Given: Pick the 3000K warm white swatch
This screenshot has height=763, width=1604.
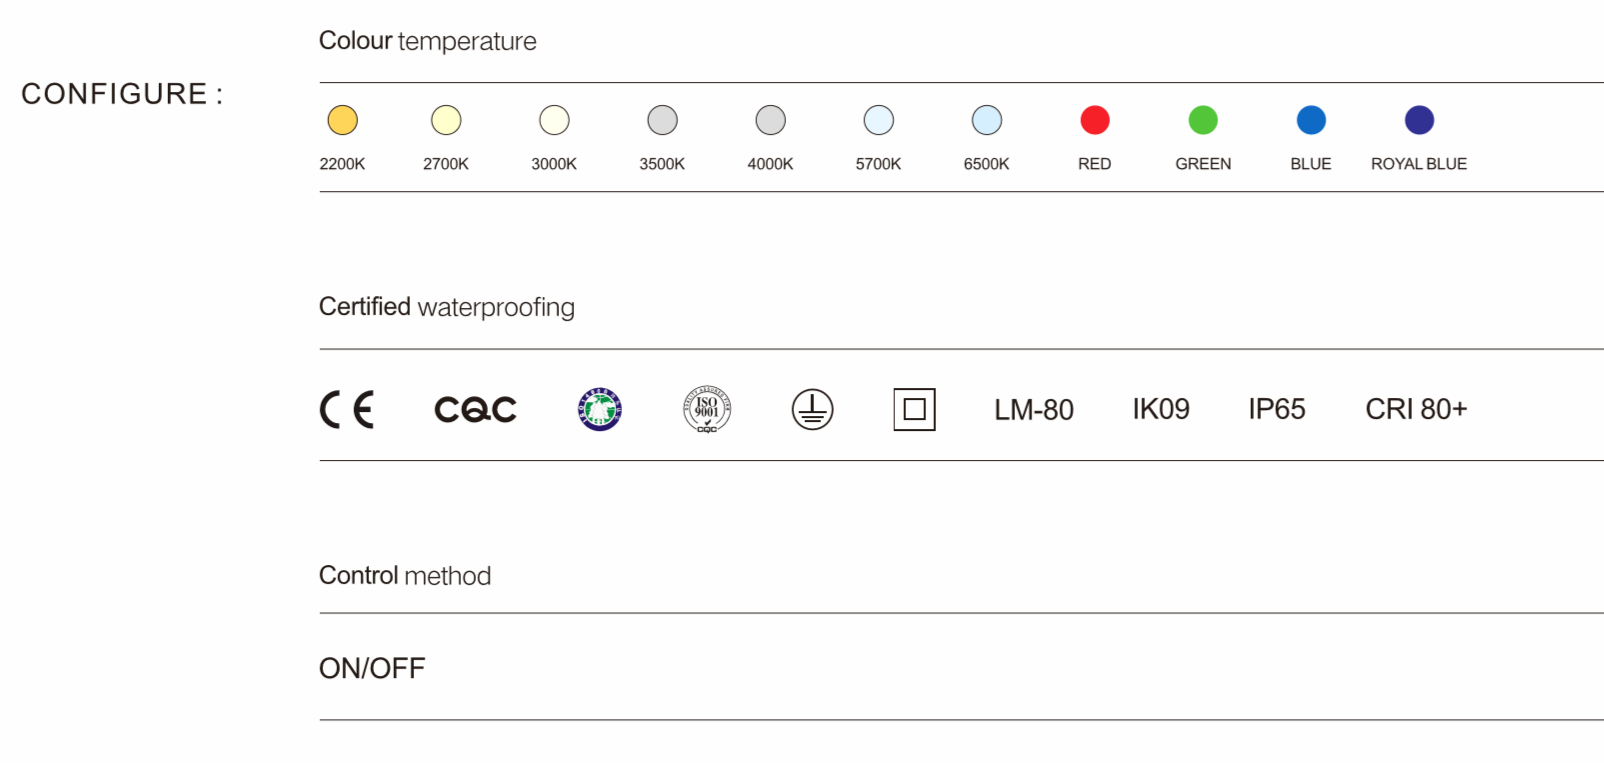Looking at the screenshot, I should (x=554, y=120).
